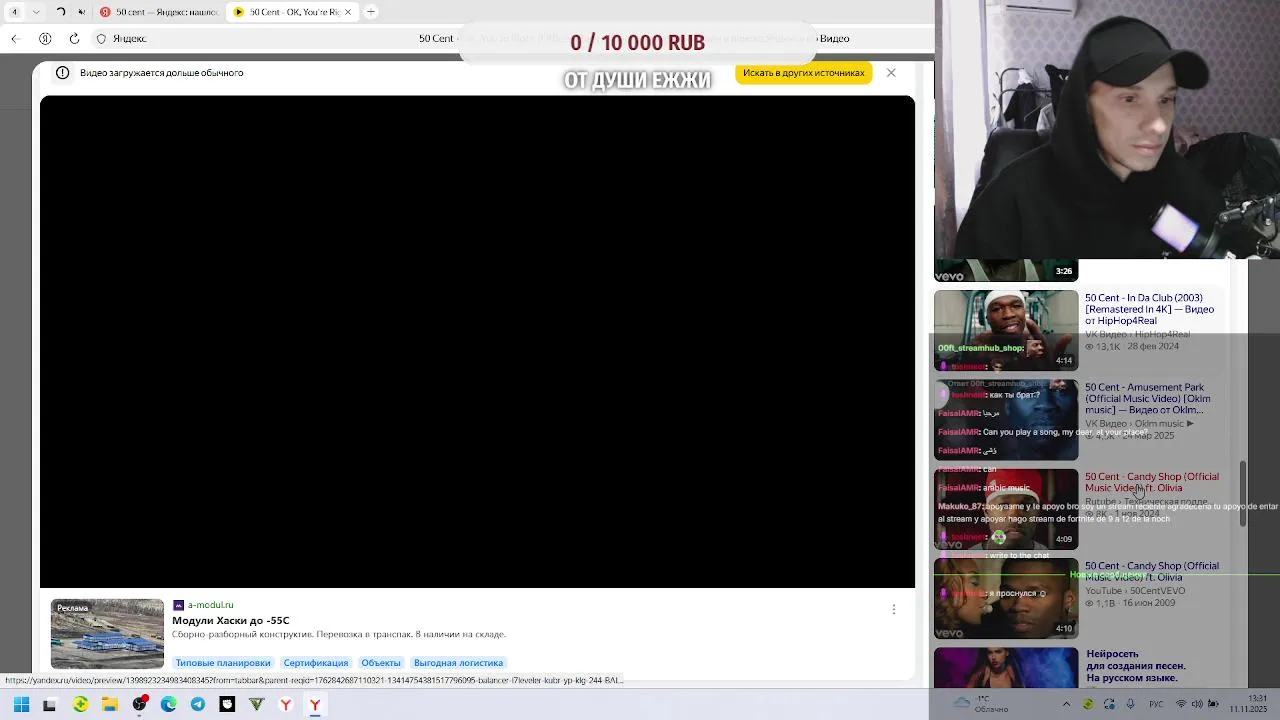Open the Amusement Park video thumbnail

point(1006,420)
